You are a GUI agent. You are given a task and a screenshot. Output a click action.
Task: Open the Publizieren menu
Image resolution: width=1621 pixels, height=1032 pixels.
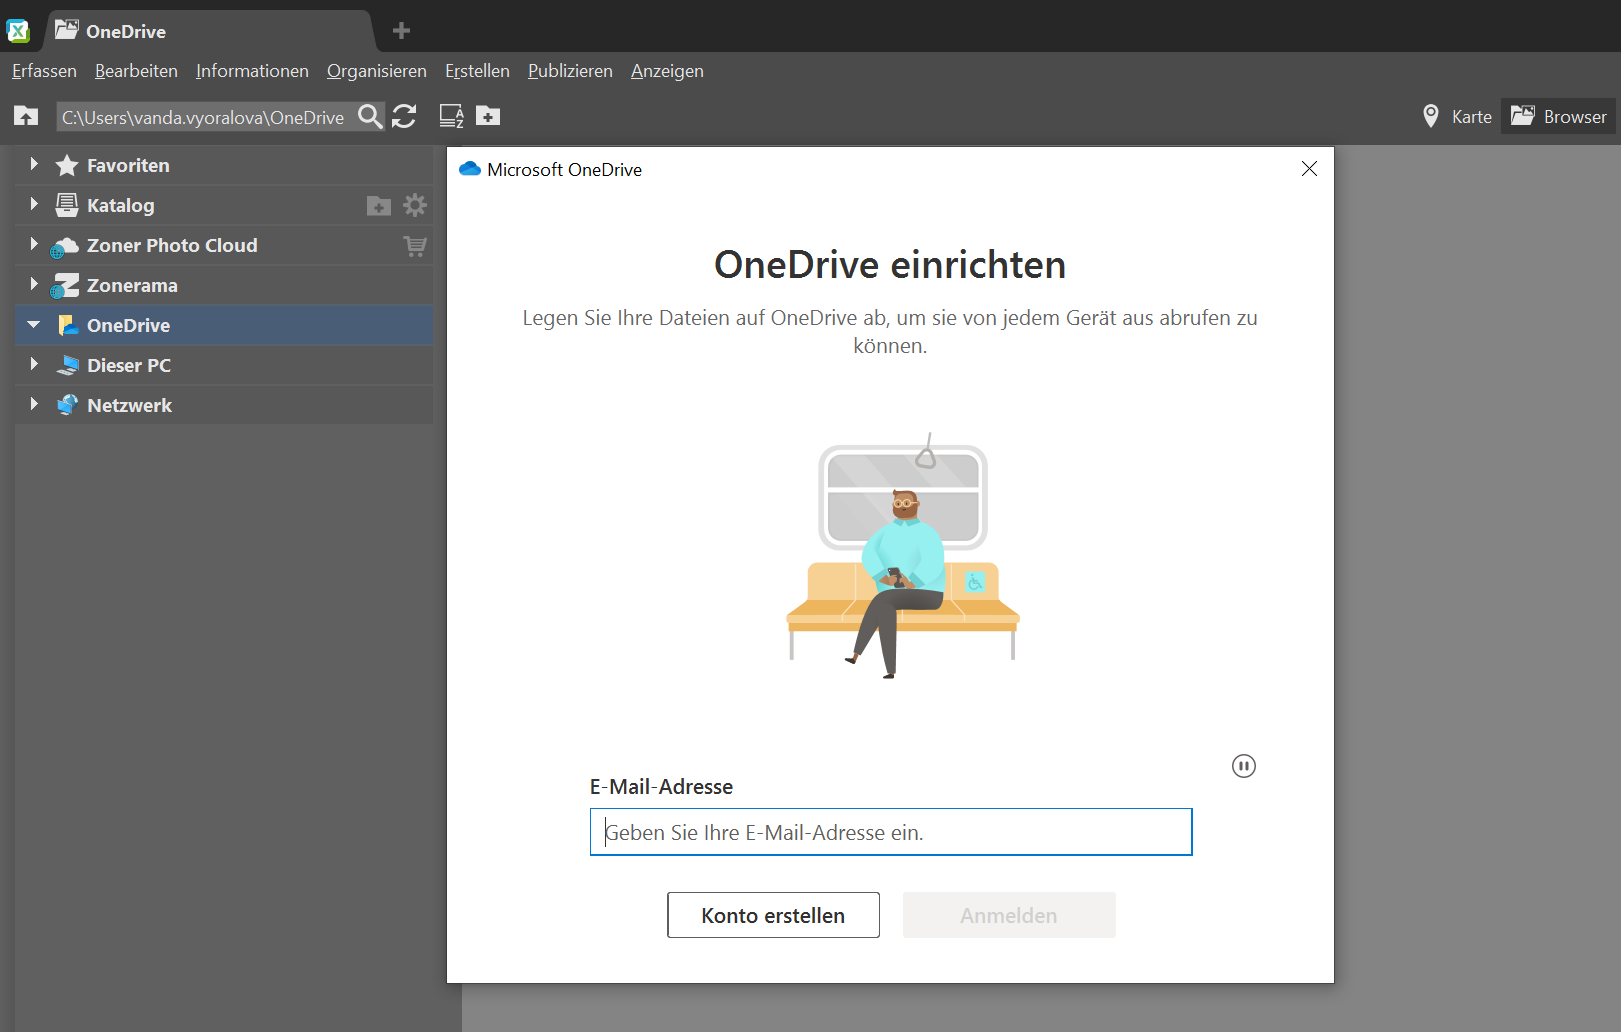point(570,71)
